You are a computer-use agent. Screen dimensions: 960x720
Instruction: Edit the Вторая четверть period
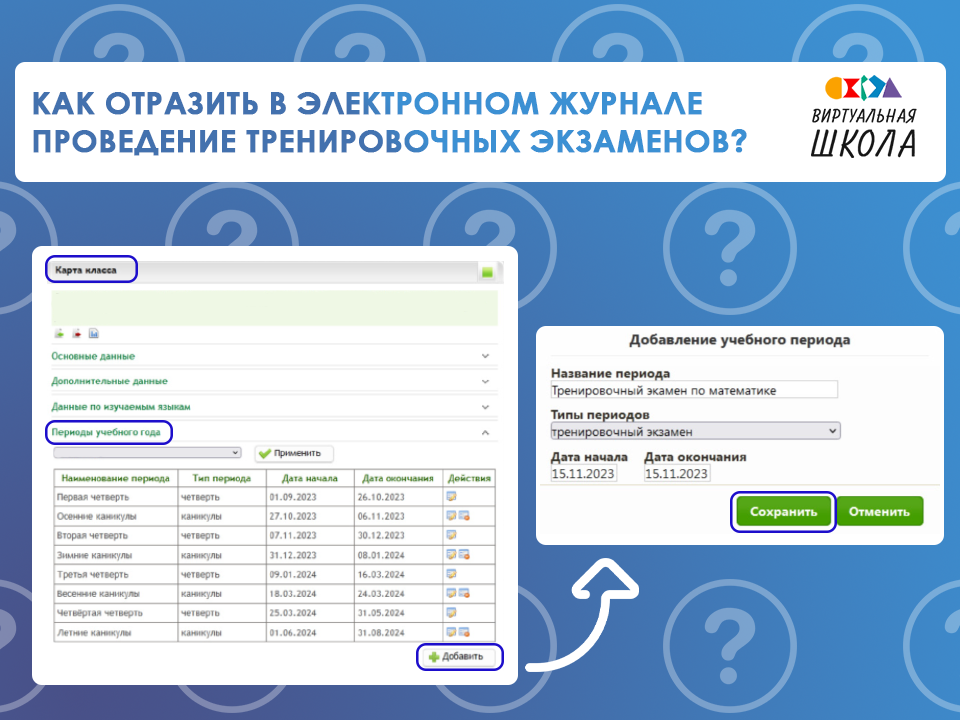click(451, 535)
